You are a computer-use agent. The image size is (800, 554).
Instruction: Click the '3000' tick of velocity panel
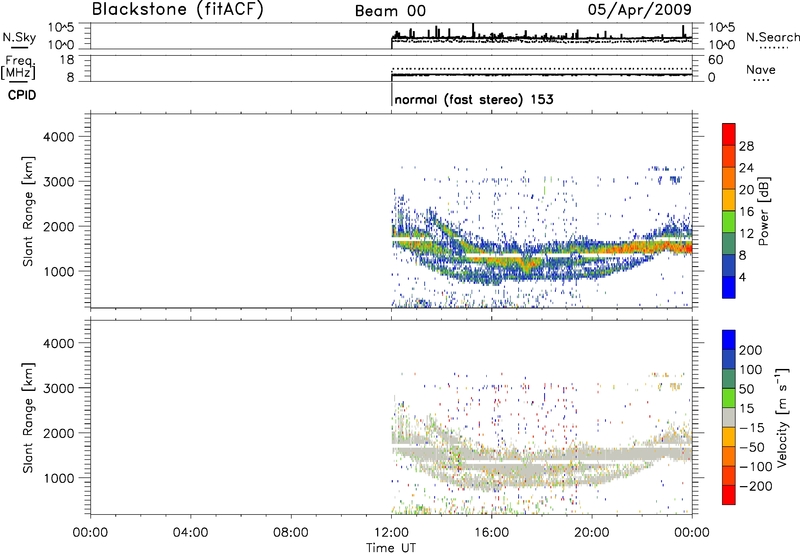(x=59, y=388)
